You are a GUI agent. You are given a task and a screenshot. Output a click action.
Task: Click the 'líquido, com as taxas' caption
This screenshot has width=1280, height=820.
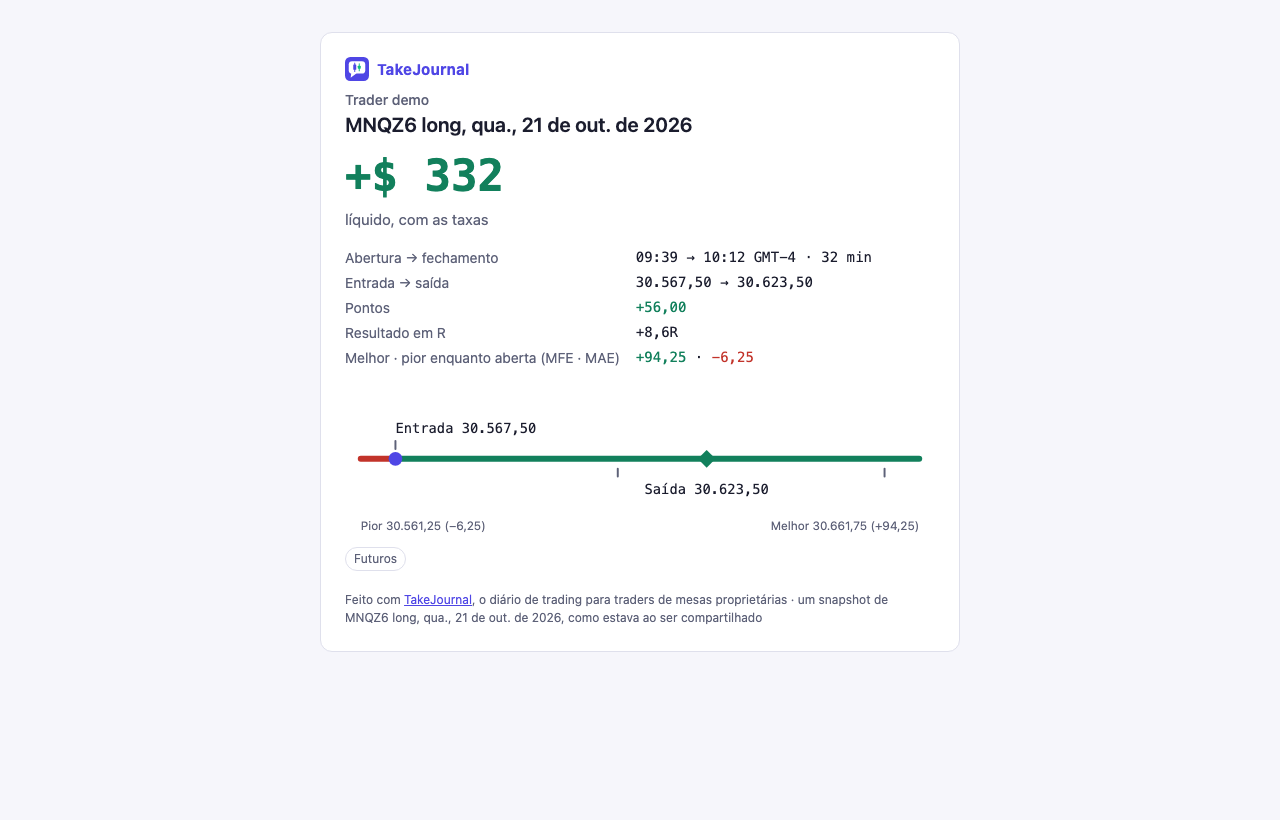416,220
